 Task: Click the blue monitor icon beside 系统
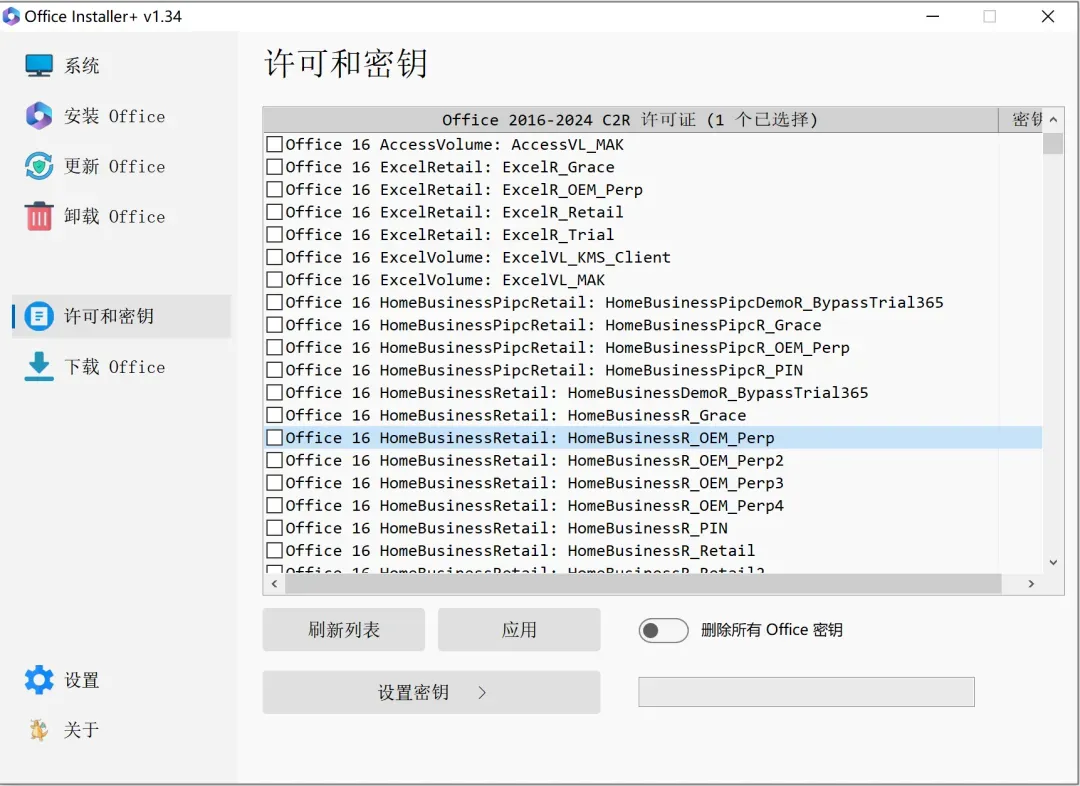[39, 65]
